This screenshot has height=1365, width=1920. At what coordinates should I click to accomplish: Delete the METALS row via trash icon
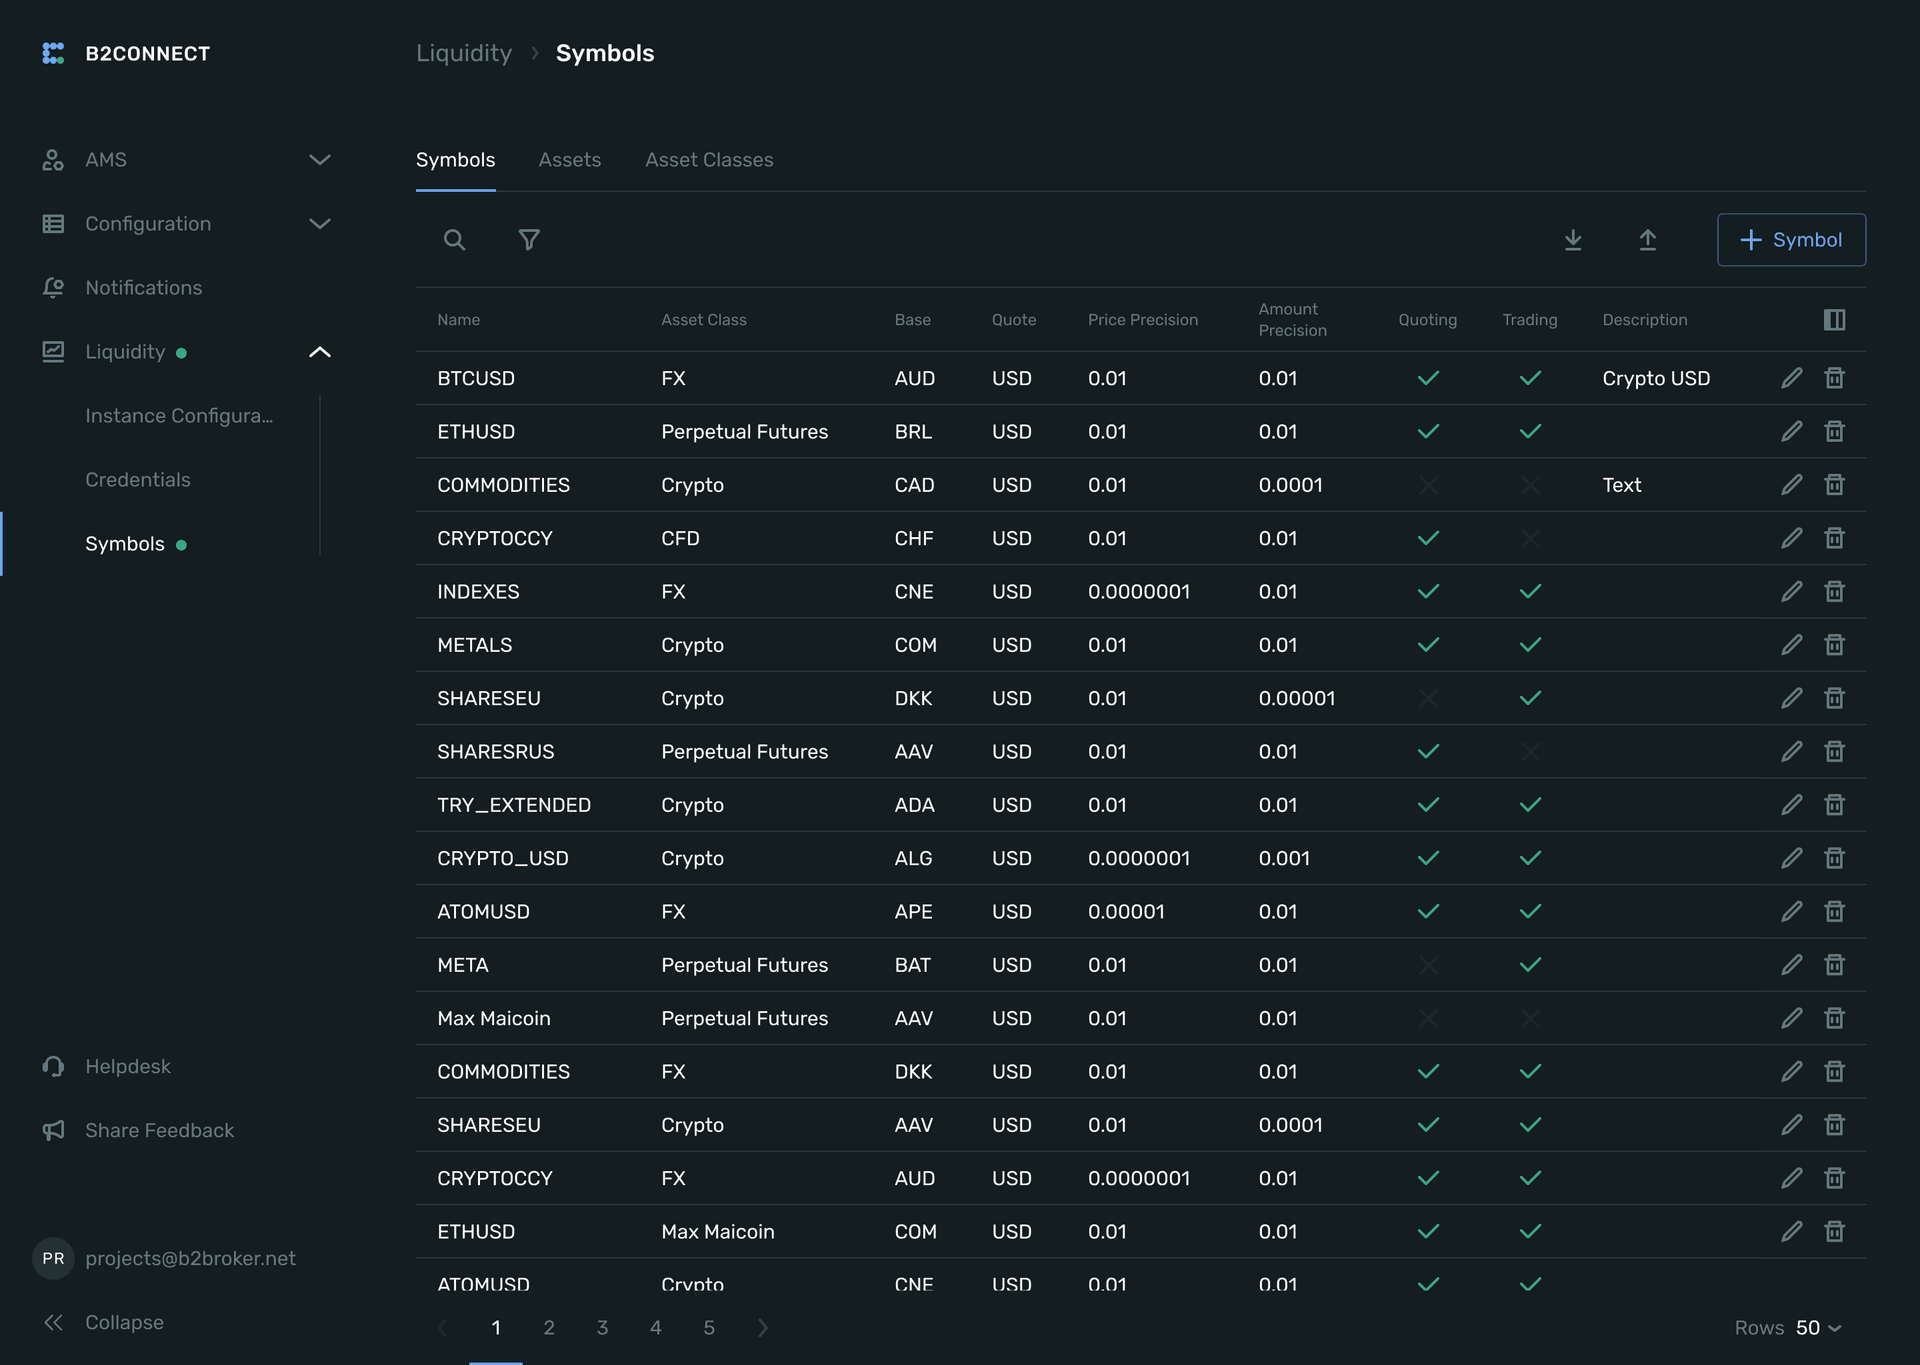(x=1834, y=645)
